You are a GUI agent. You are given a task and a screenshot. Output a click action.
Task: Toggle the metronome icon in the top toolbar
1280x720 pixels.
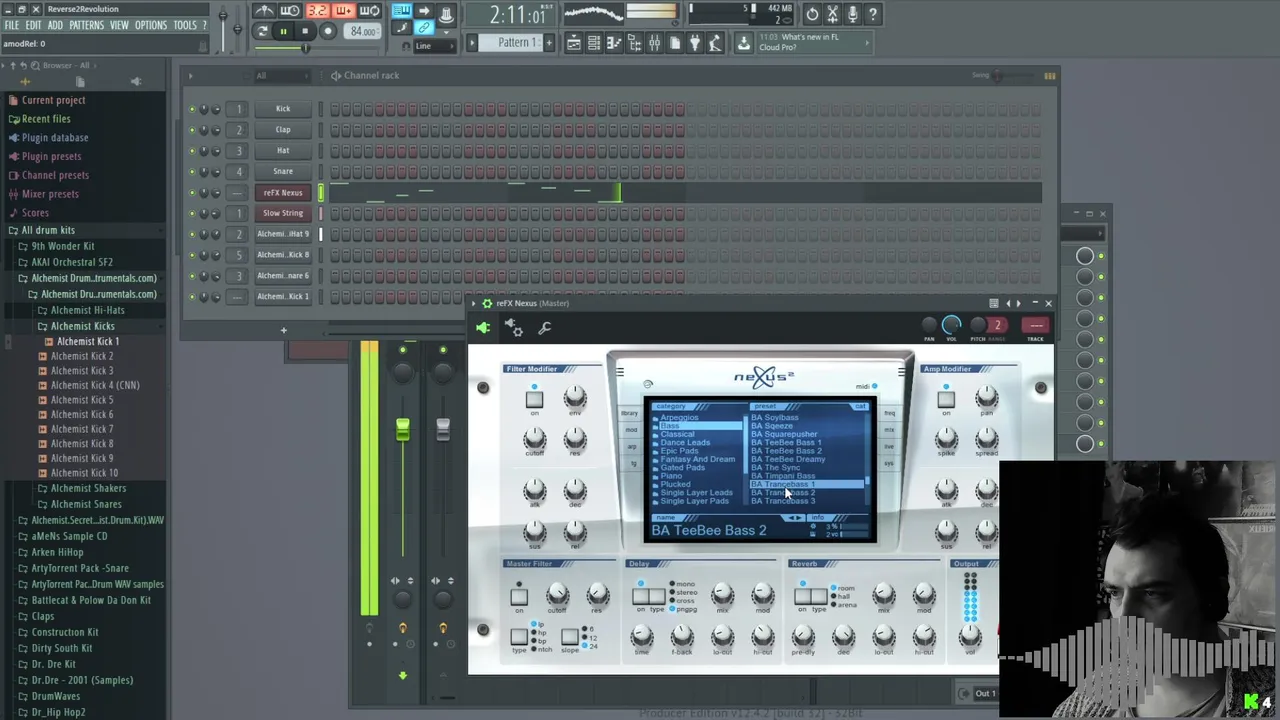(x=264, y=11)
